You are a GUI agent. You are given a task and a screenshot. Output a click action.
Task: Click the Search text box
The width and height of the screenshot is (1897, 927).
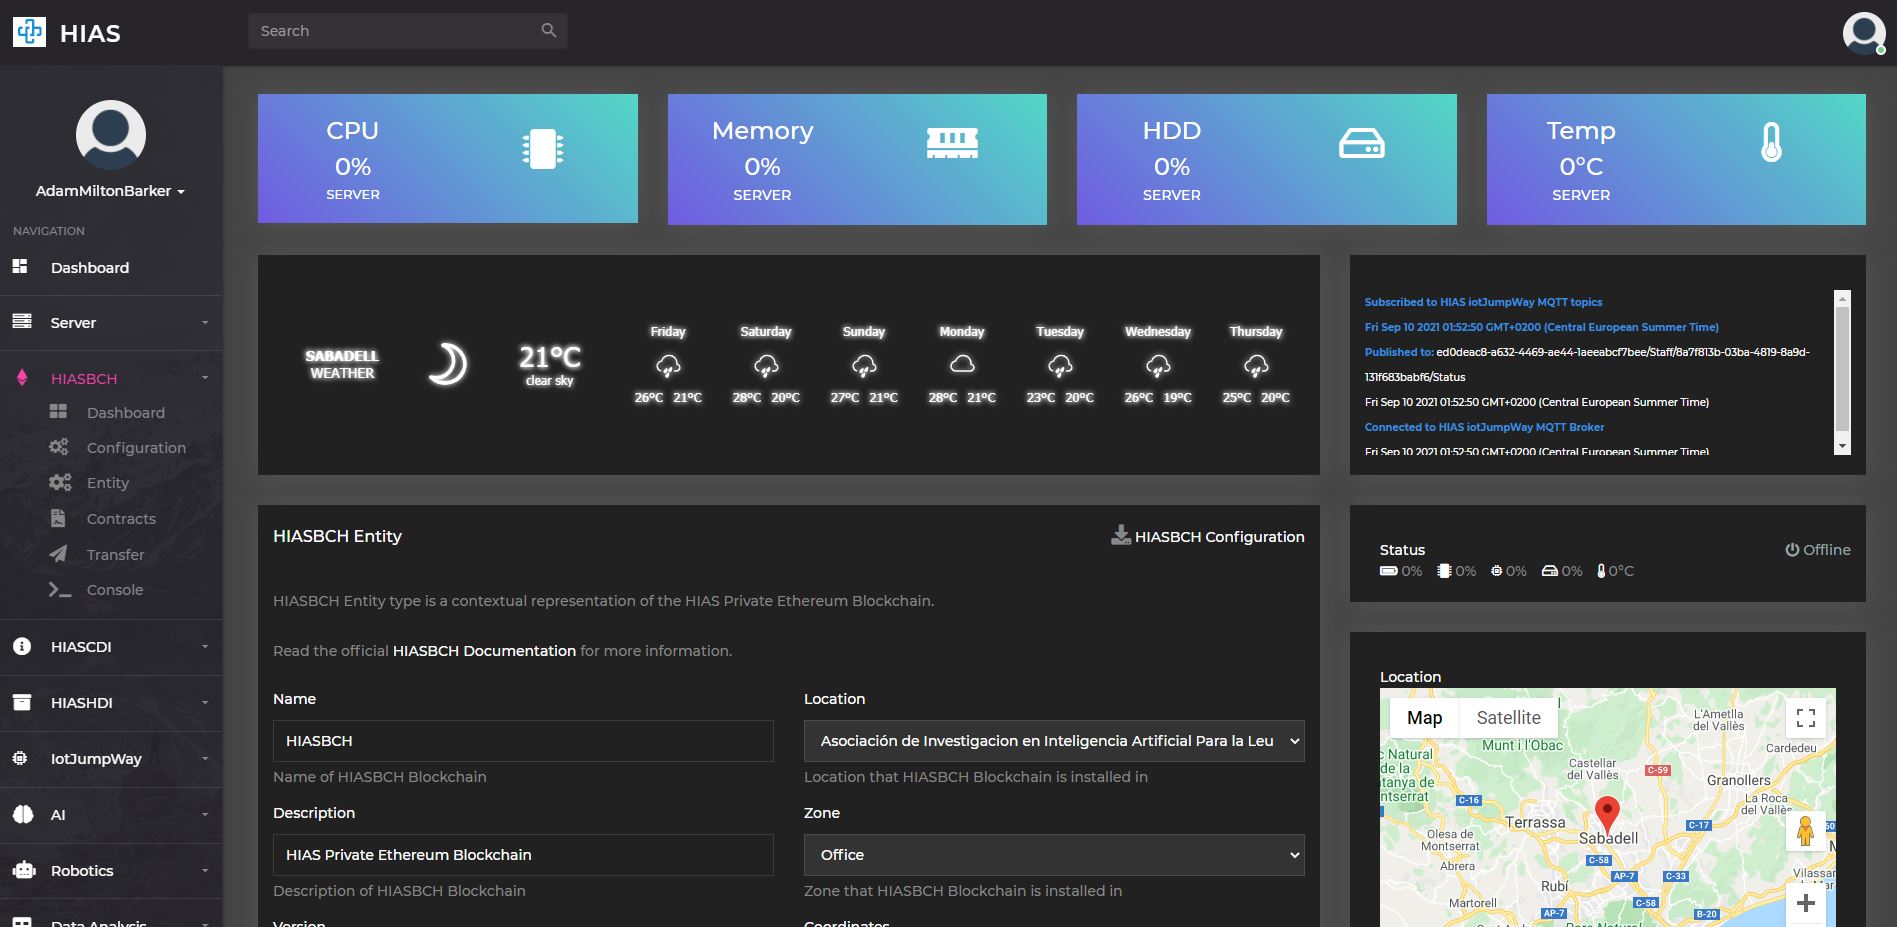click(x=407, y=31)
